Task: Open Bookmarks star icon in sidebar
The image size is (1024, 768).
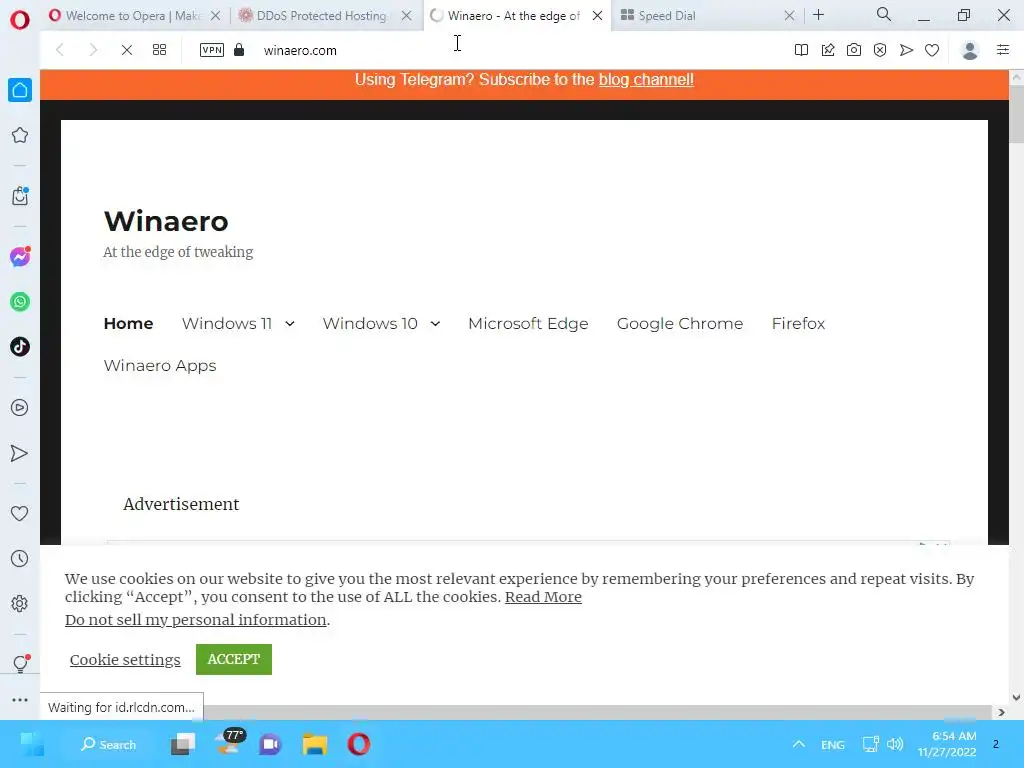Action: coord(20,135)
